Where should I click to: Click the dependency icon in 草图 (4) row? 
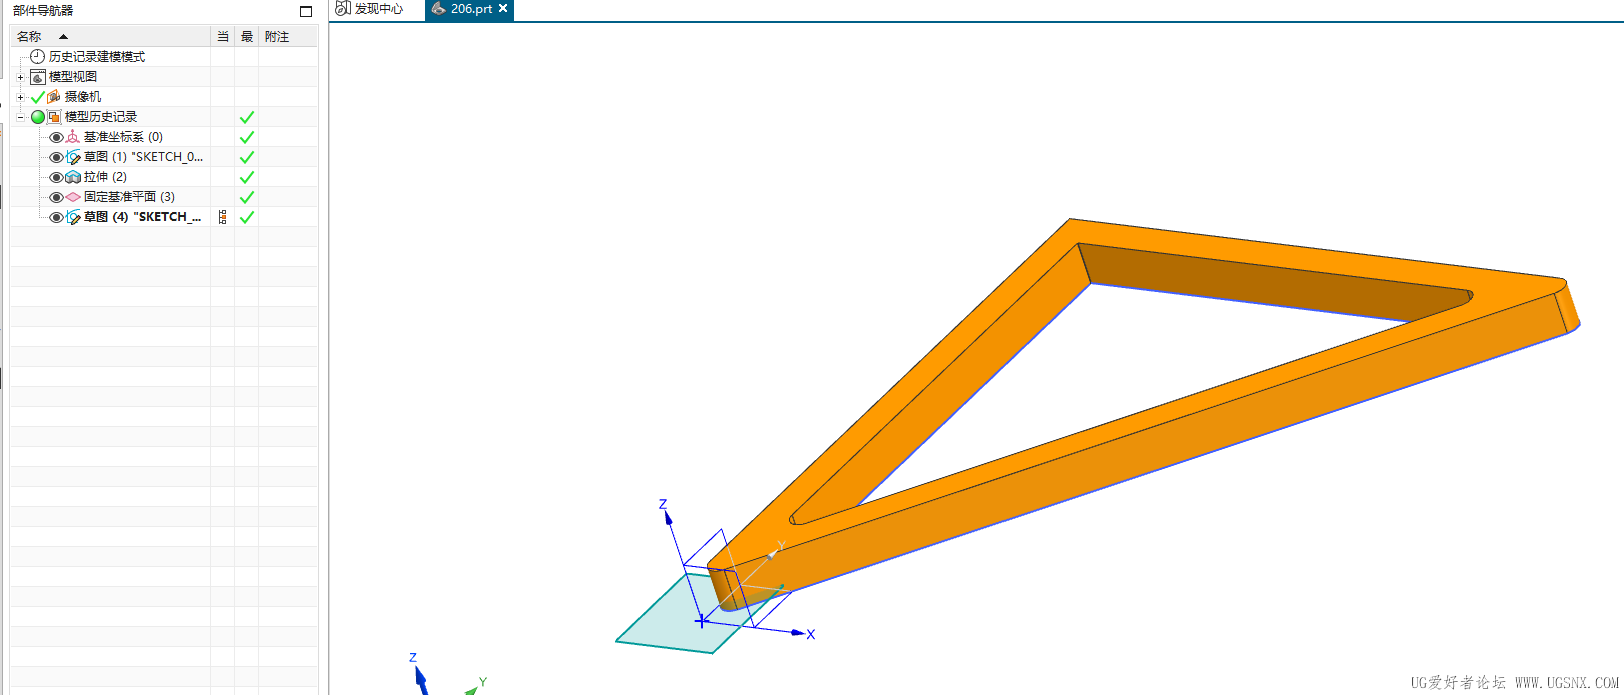click(222, 217)
